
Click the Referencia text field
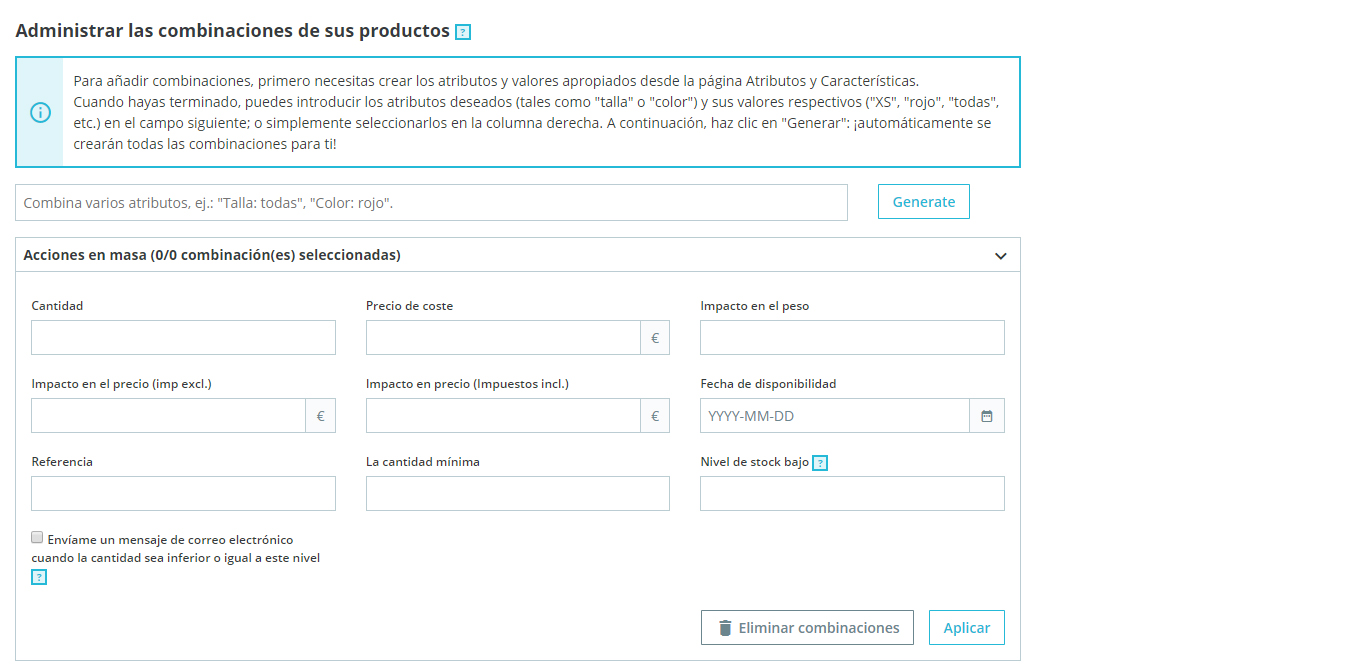[x=183, y=494]
